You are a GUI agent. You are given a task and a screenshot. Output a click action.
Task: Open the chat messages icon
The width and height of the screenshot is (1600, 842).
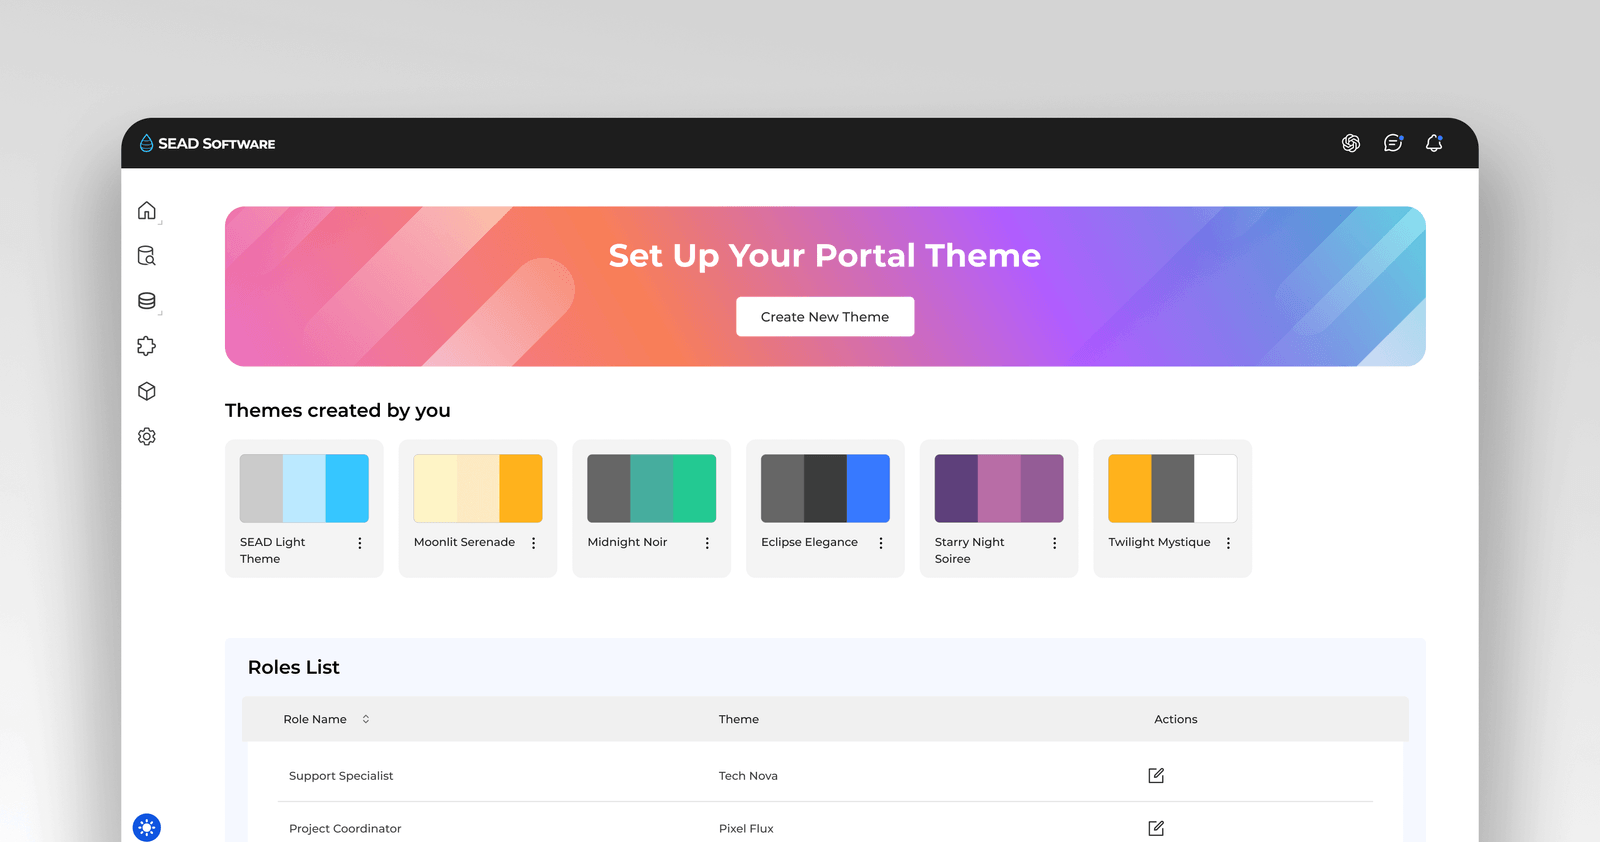tap(1393, 143)
